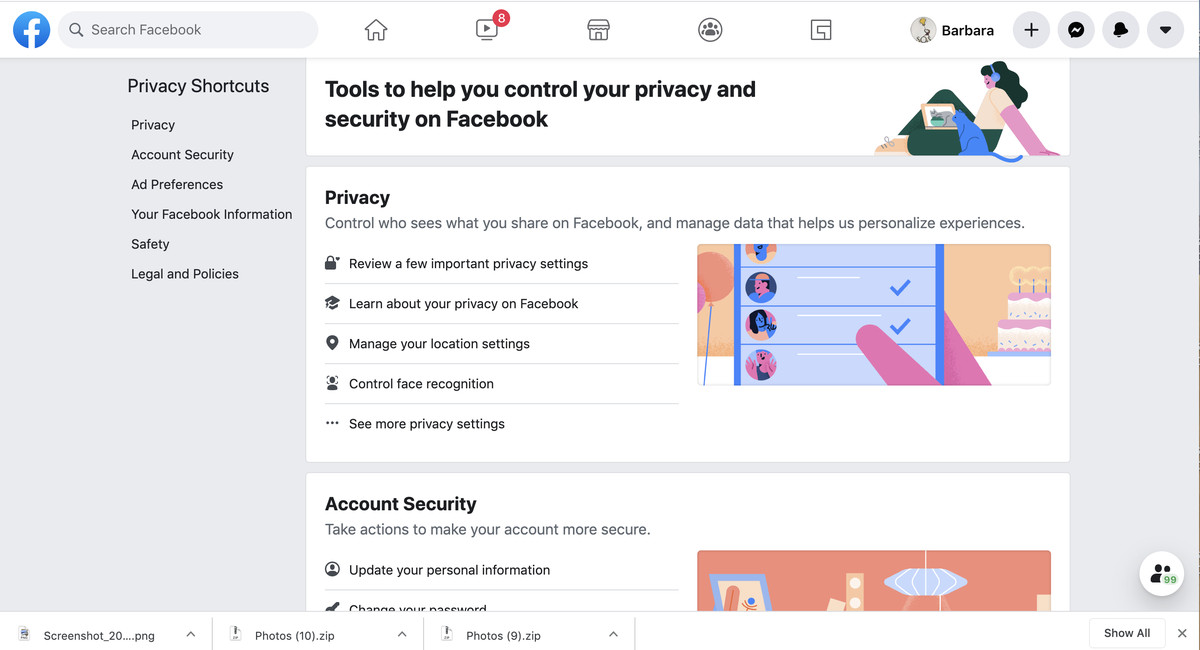The height and width of the screenshot is (650, 1200).
Task: Open Legal and Policies section
Action: [185, 273]
